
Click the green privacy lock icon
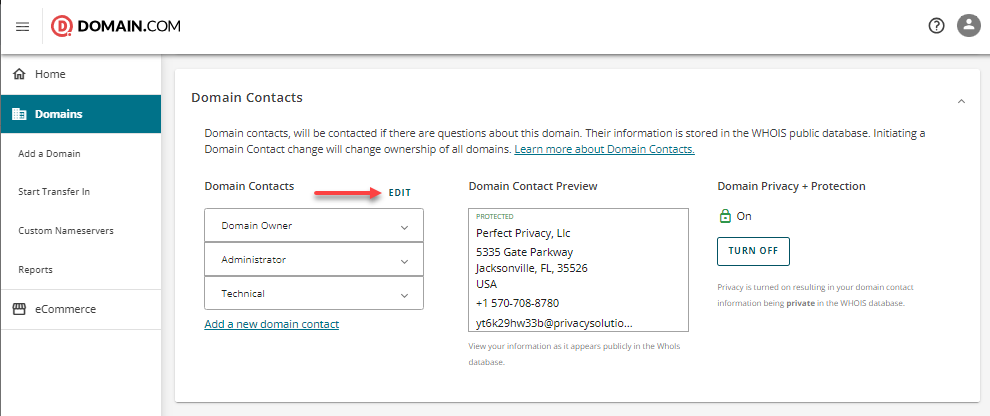(x=725, y=216)
